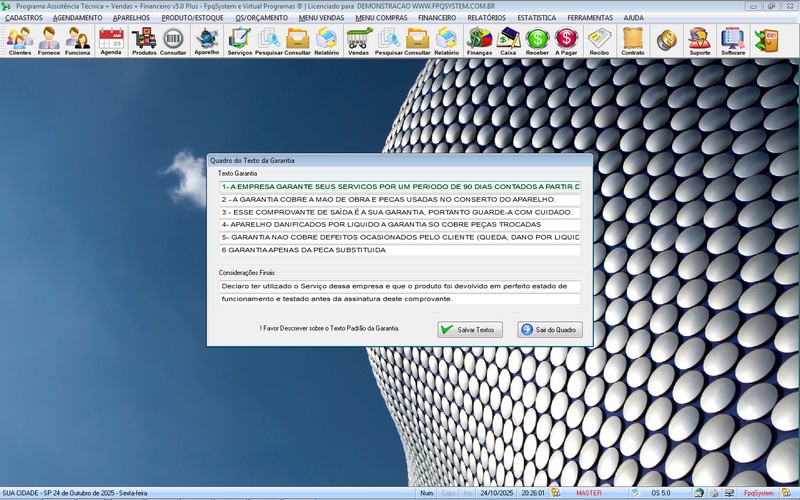
Task: Click Pesquisar icon right of Serviços
Action: tap(268, 41)
